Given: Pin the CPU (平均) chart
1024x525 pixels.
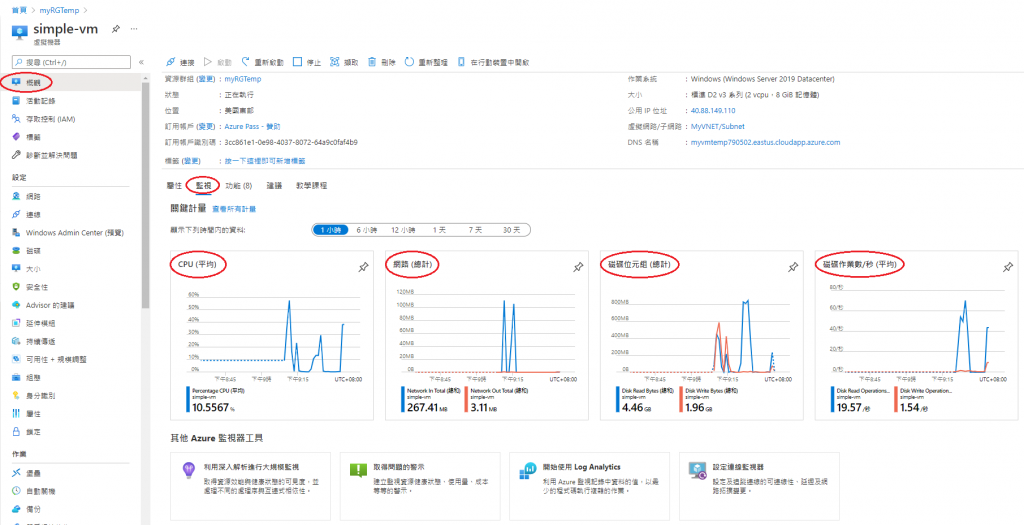Looking at the screenshot, I should pyautogui.click(x=364, y=267).
